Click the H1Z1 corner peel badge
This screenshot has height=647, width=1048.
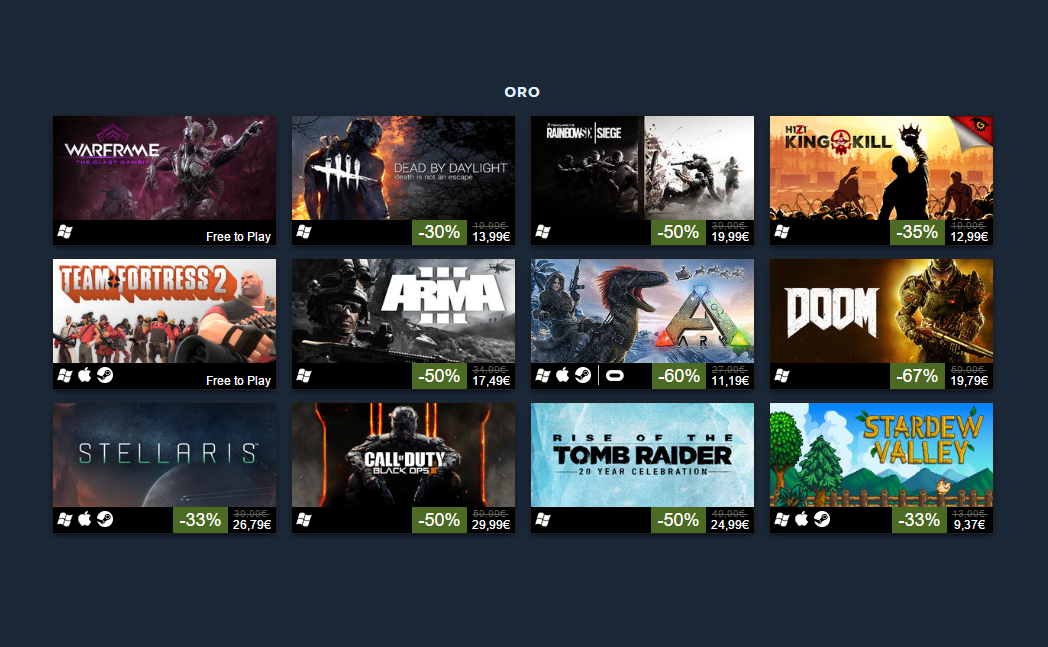pos(973,129)
